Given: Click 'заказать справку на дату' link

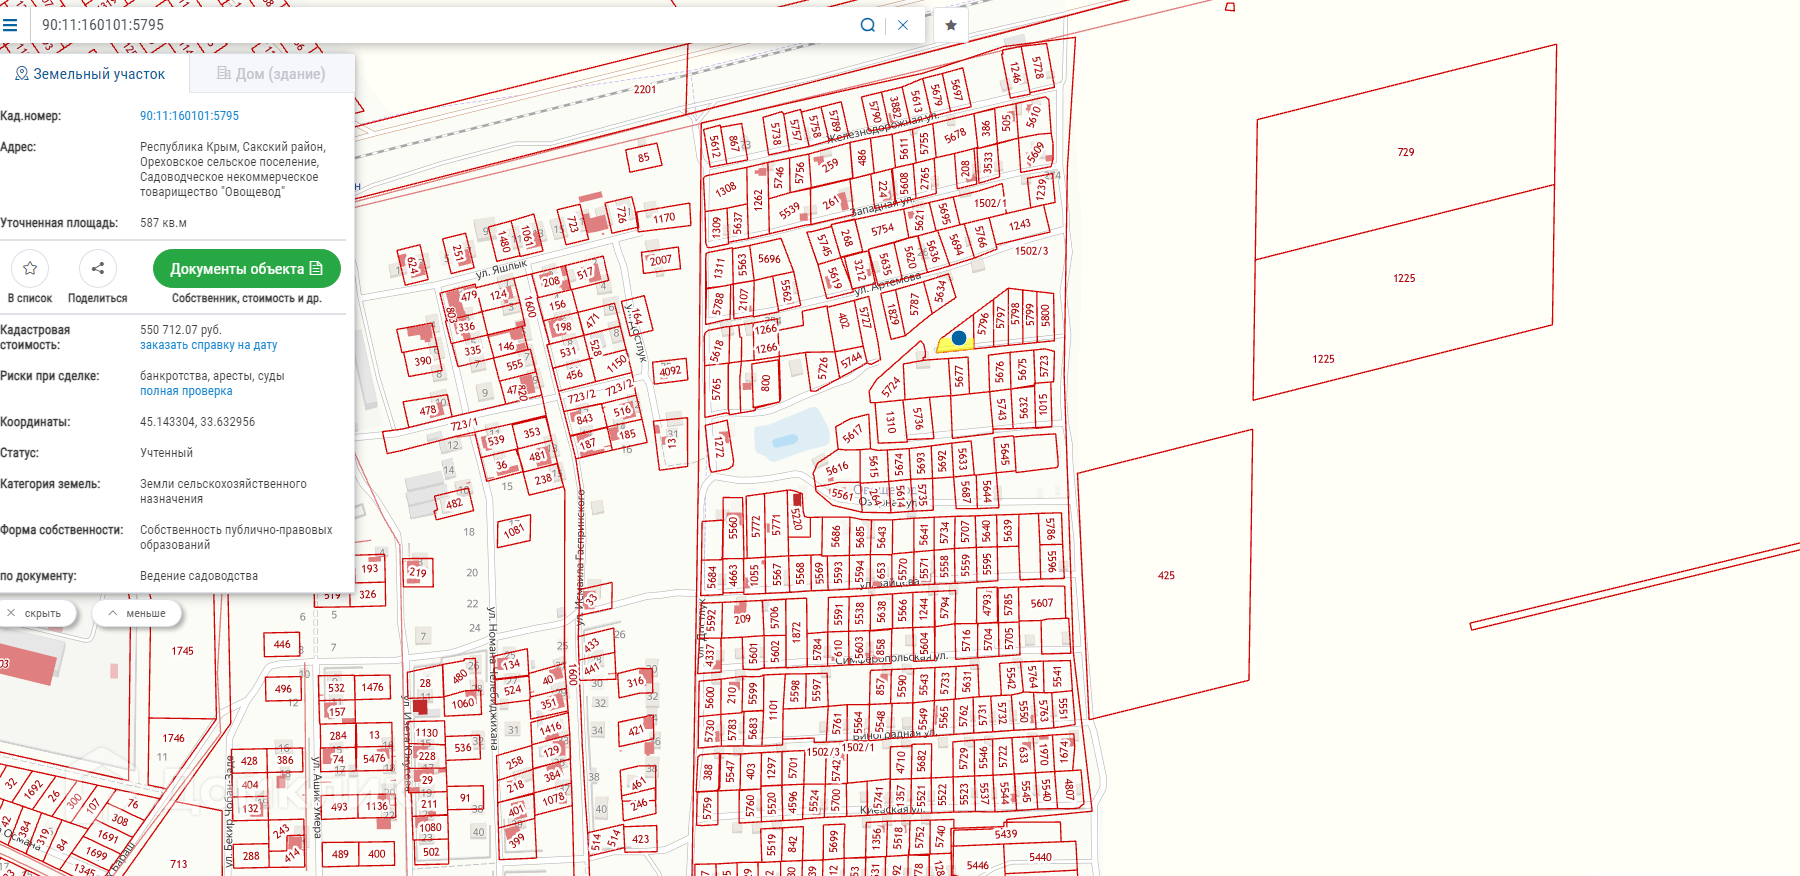Looking at the screenshot, I should 208,345.
